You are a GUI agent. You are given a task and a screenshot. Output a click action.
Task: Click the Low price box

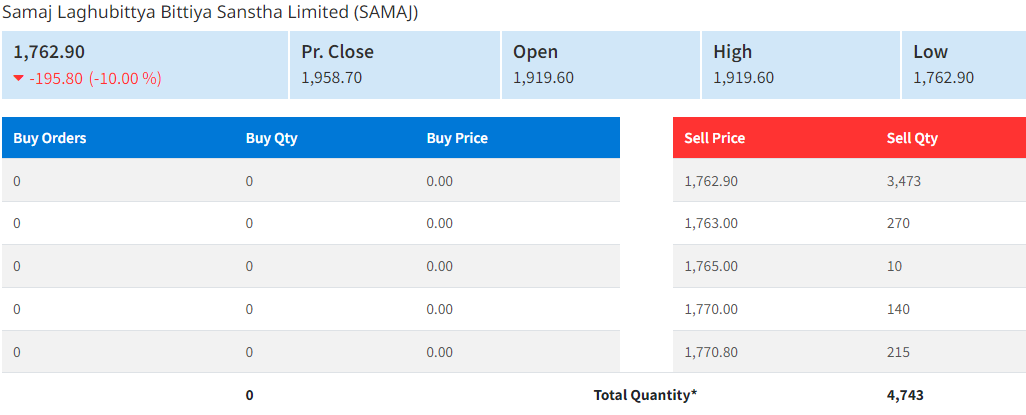[963, 65]
